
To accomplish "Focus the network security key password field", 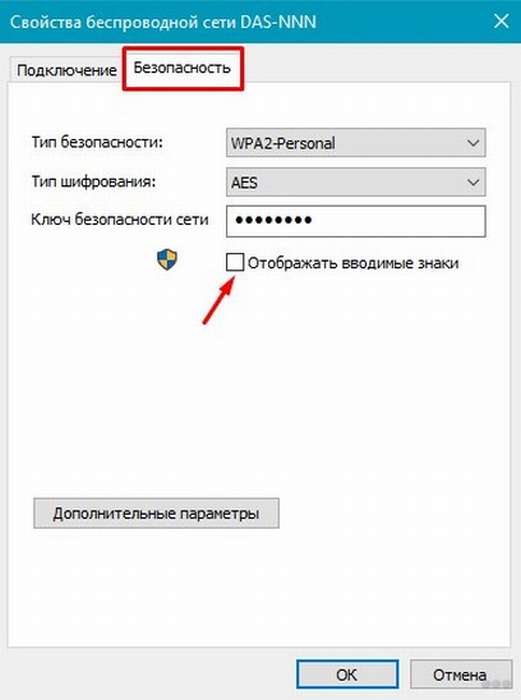I will point(356,221).
